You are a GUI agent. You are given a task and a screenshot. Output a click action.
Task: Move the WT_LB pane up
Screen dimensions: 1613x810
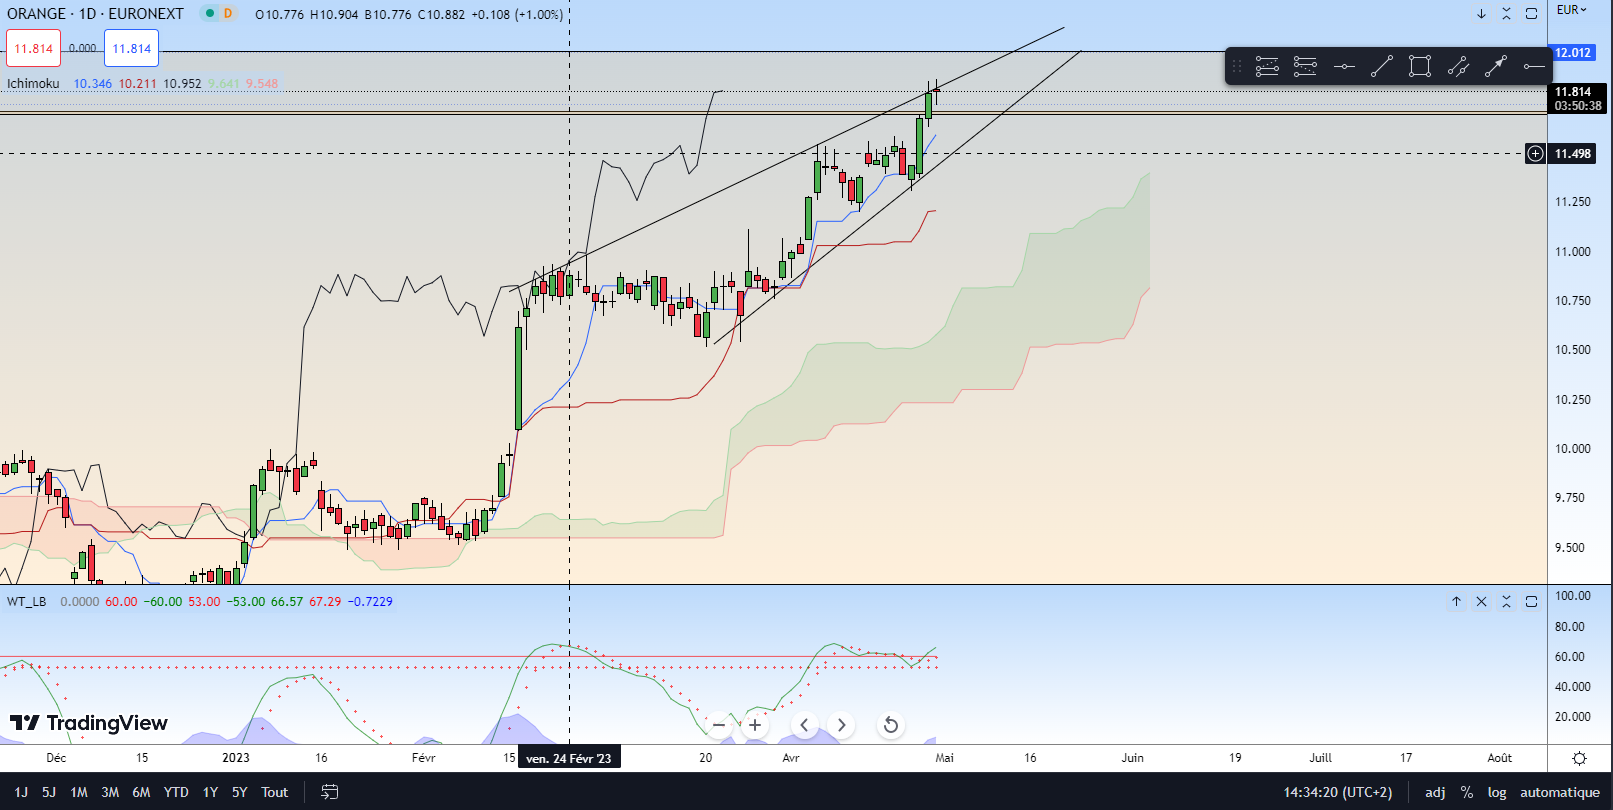(1456, 602)
